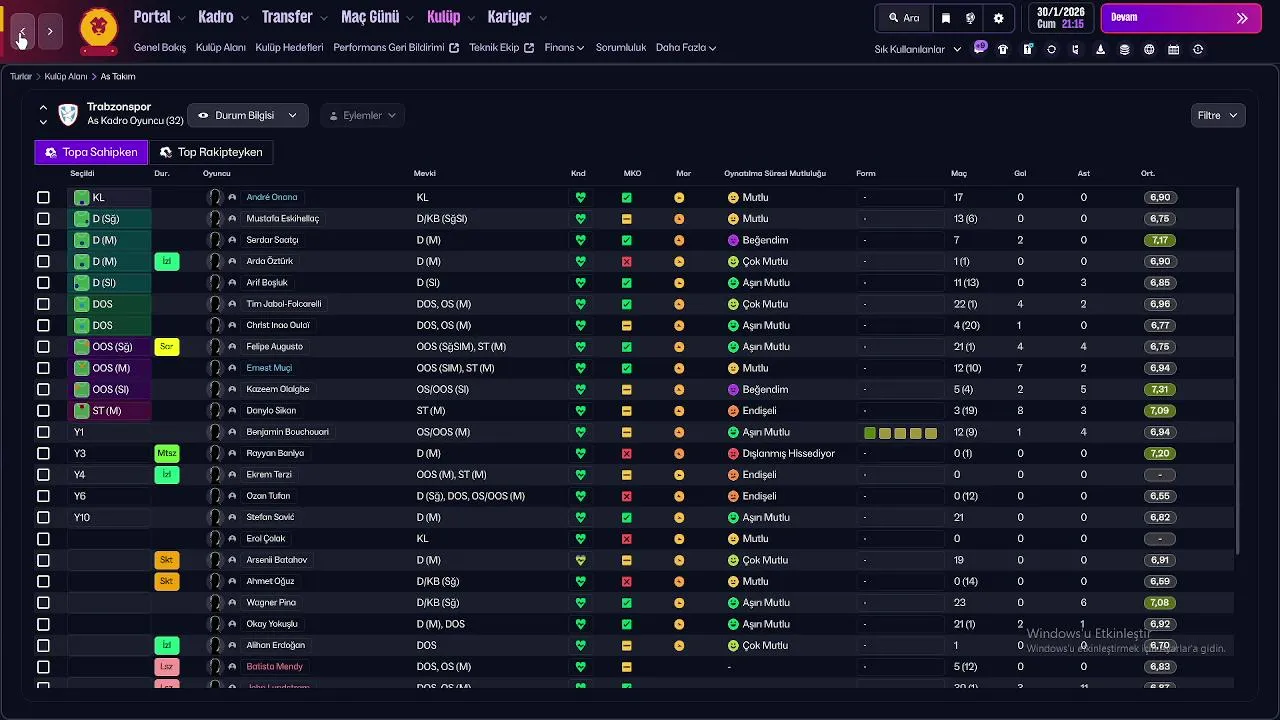Select the Topa Sahipken tab

91,152
